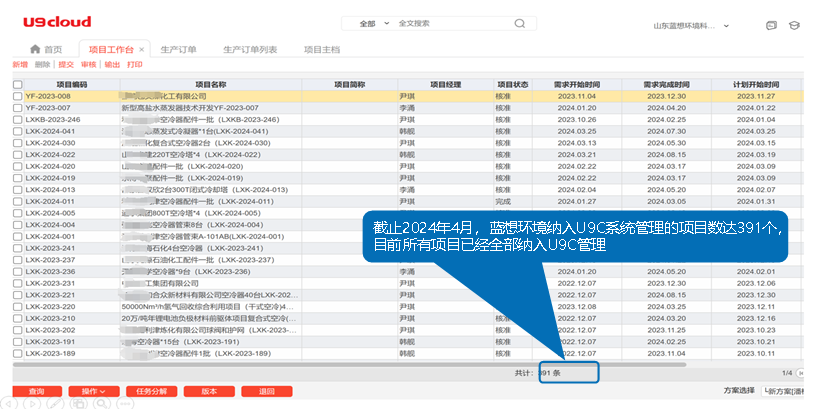Image resolution: width=831 pixels, height=410 pixels.
Task: Tick the checkbox for LXK-2024-041
Action: click(17, 131)
